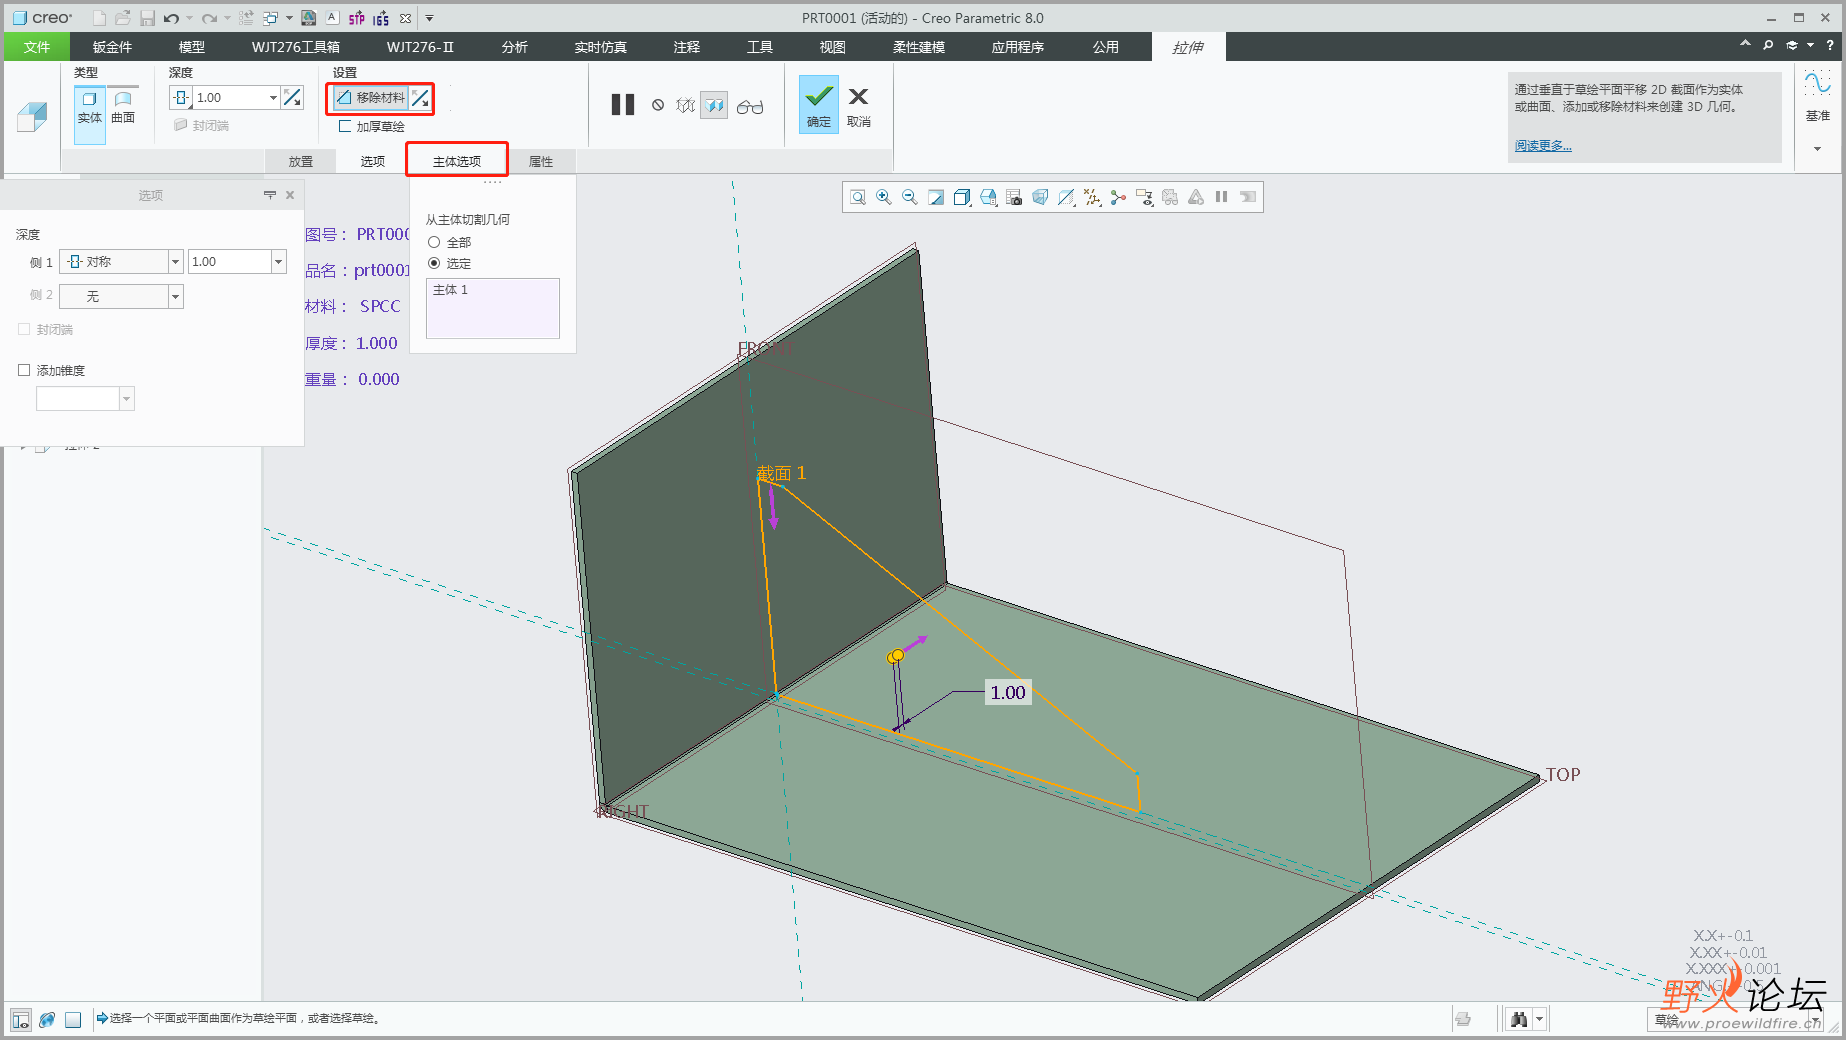This screenshot has height=1040, width=1846.
Task: Open the 分析 ribbon tab
Action: (515, 47)
